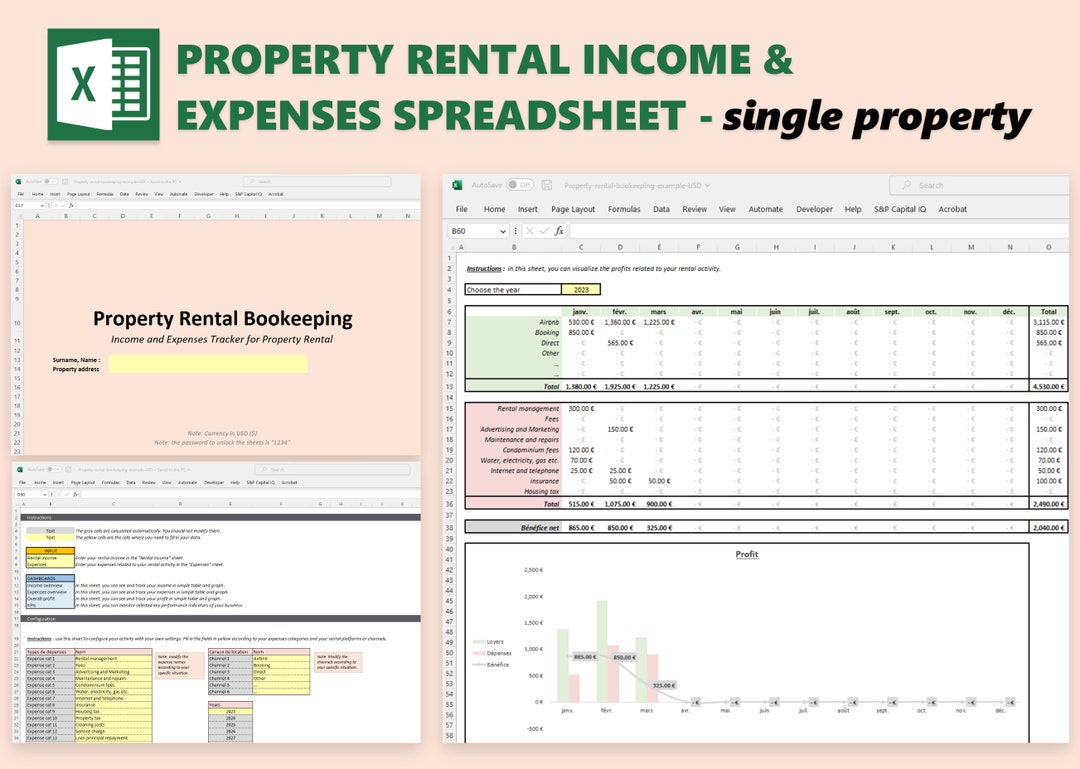Screen dimensions: 1080x769
Task: Open Home tab in profit sheet window
Action: click(494, 209)
